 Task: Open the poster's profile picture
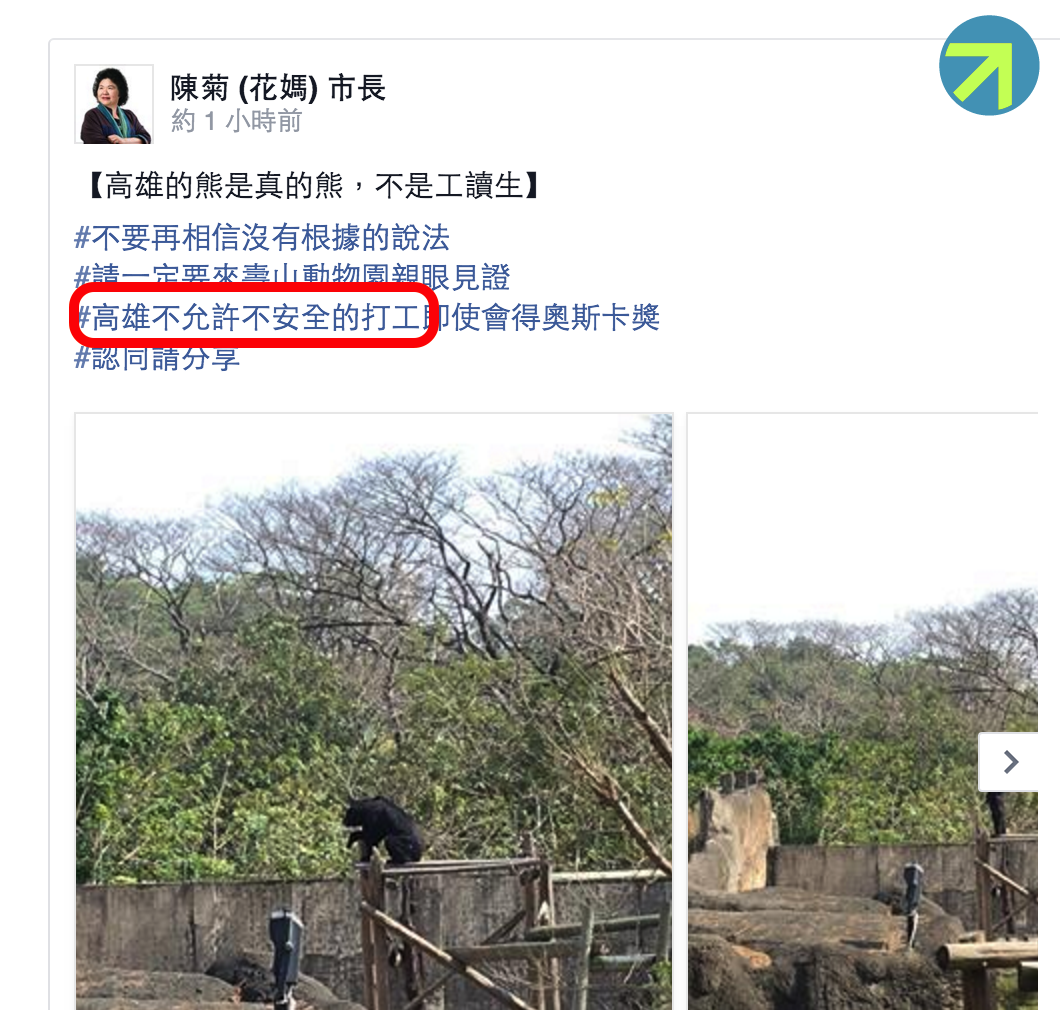[x=114, y=104]
